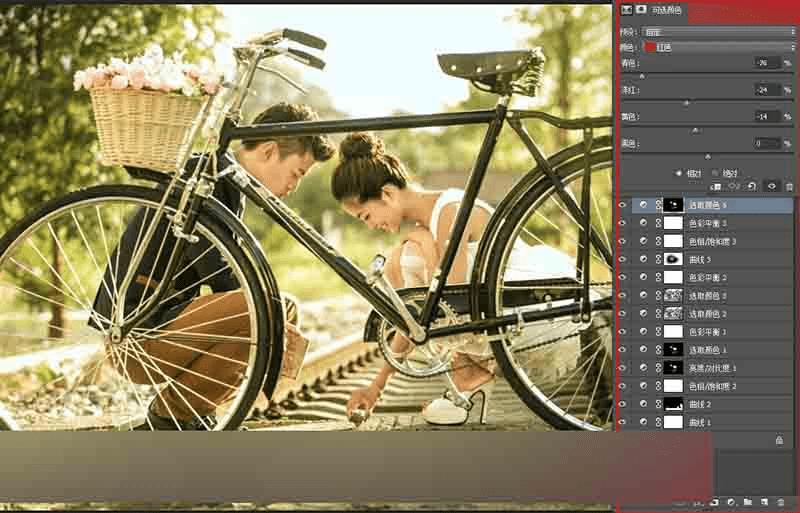Click the reset to adjustment defaults icon
The image size is (800, 513).
752,187
